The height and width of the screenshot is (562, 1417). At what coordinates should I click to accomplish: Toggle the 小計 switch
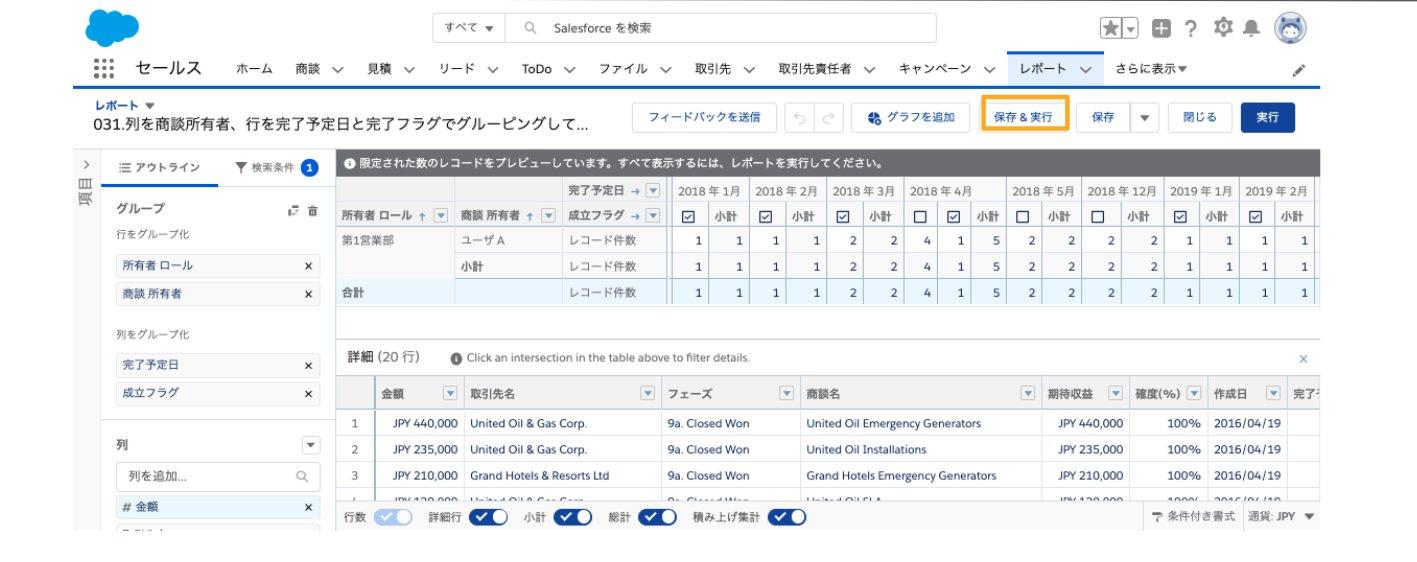pos(573,517)
